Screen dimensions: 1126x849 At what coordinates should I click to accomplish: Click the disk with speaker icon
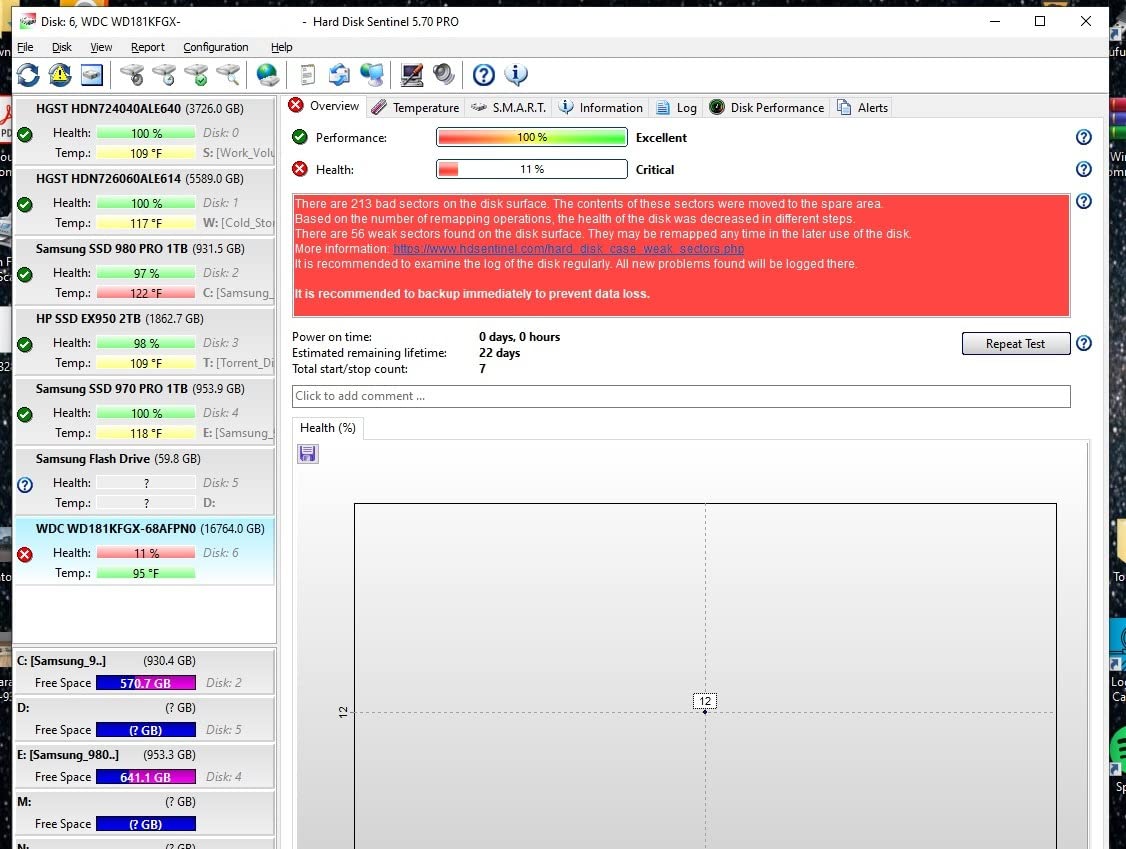(x=132, y=75)
